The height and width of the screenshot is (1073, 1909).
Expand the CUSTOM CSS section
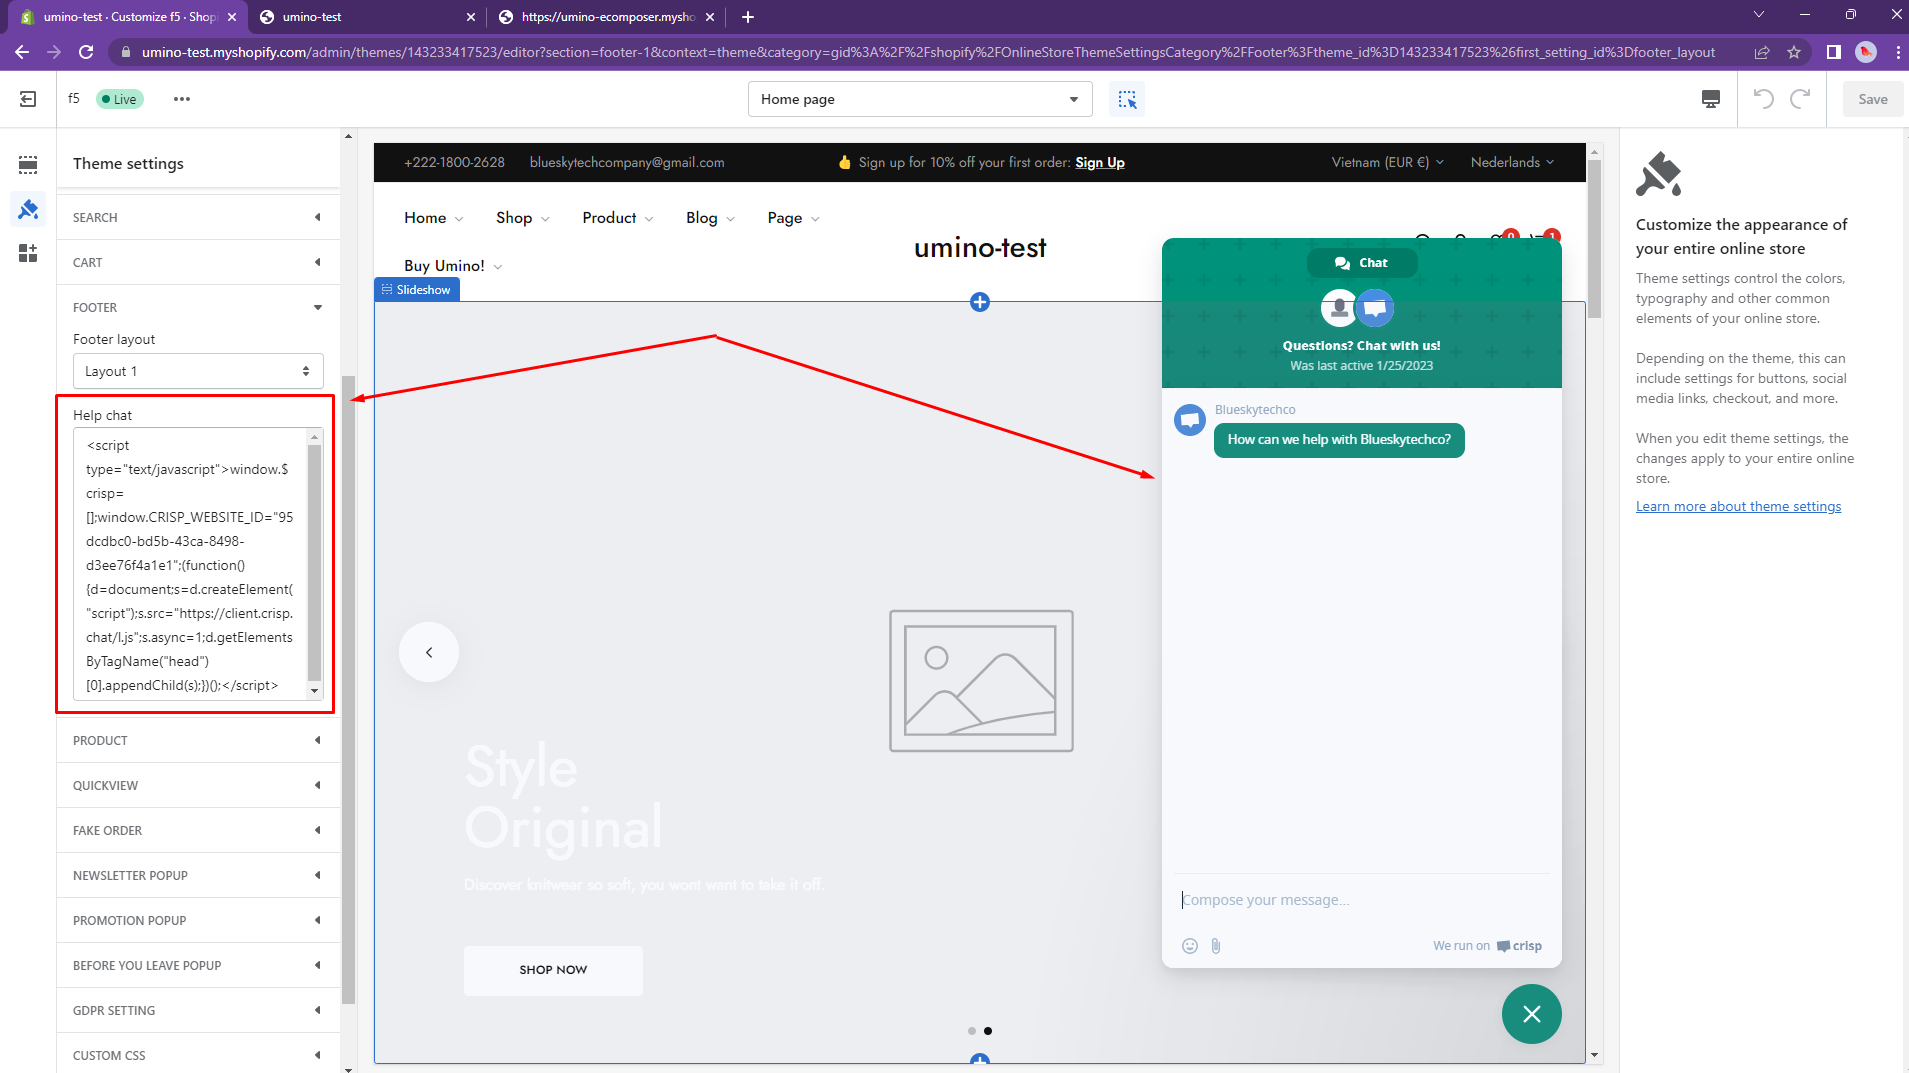coord(198,1055)
